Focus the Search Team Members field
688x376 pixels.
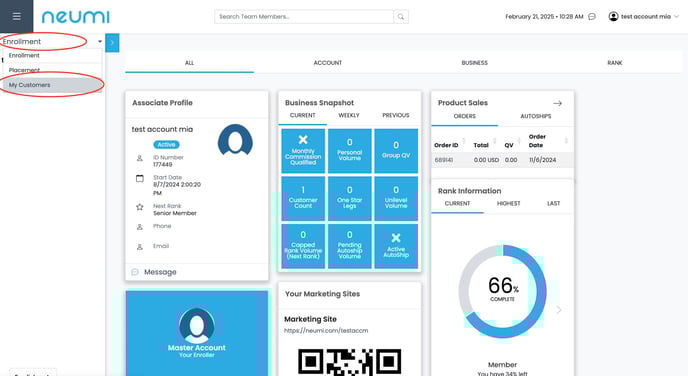click(x=304, y=17)
